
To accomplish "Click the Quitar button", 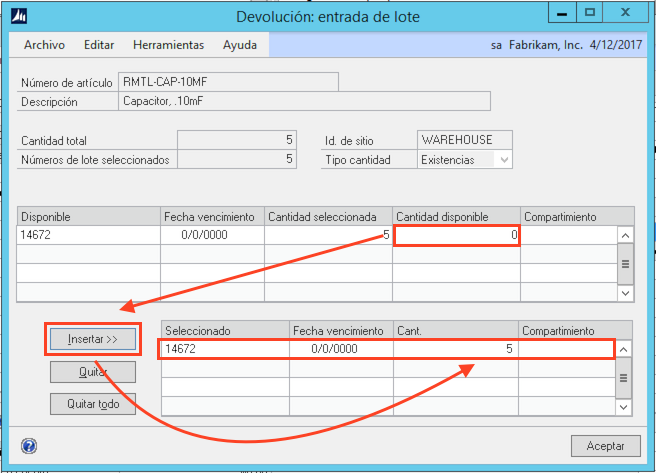I will point(93,372).
